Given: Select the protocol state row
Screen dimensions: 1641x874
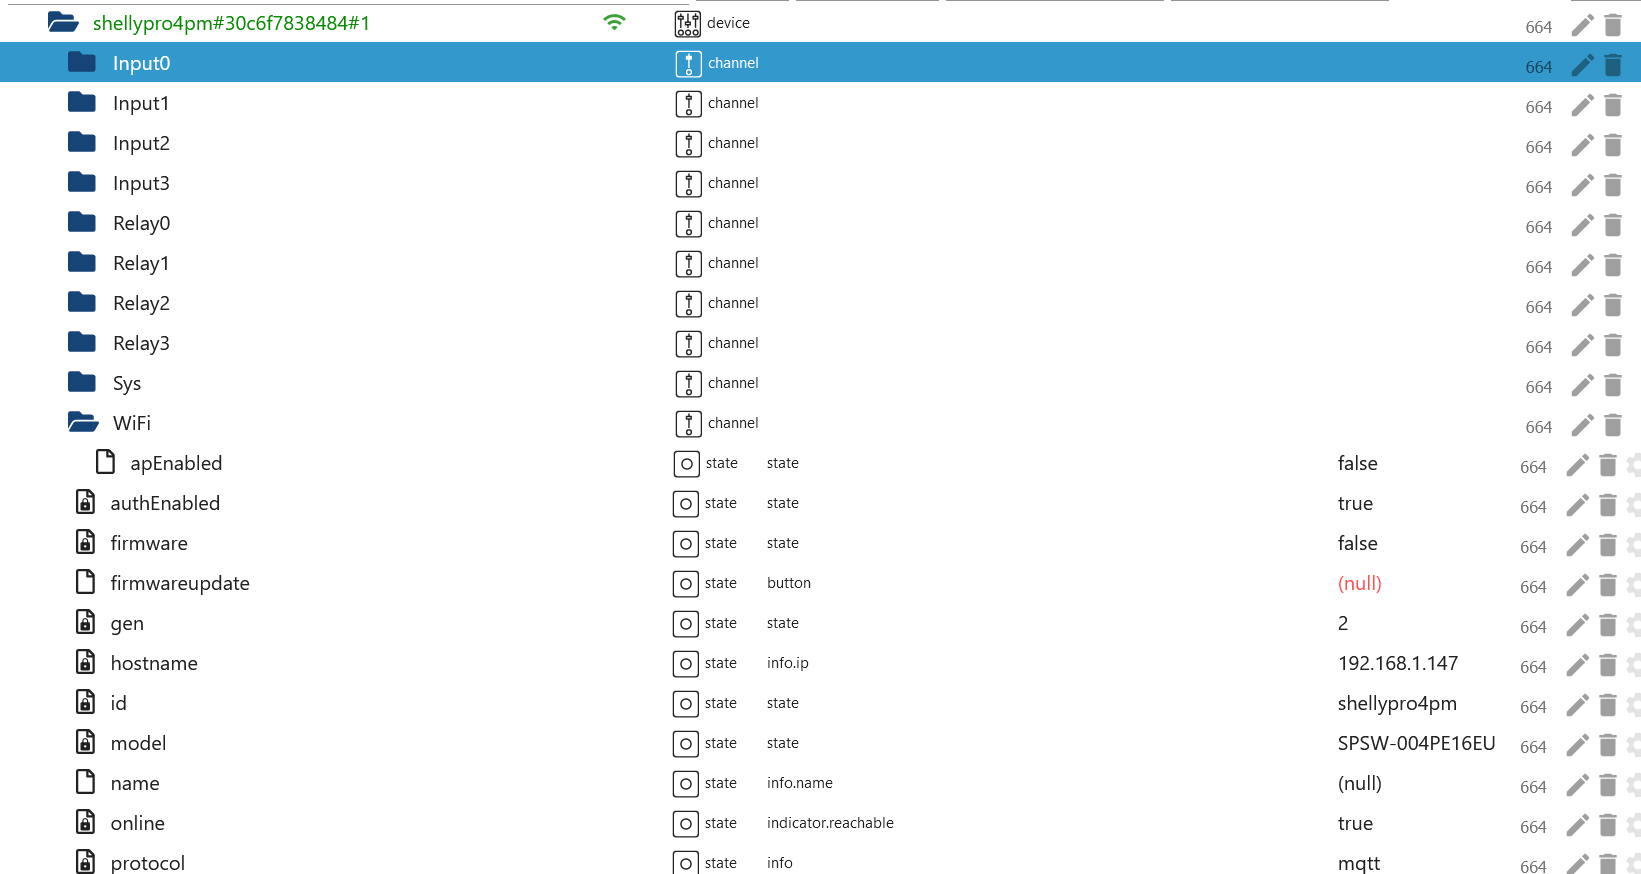Looking at the screenshot, I should pyautogui.click(x=820, y=860).
